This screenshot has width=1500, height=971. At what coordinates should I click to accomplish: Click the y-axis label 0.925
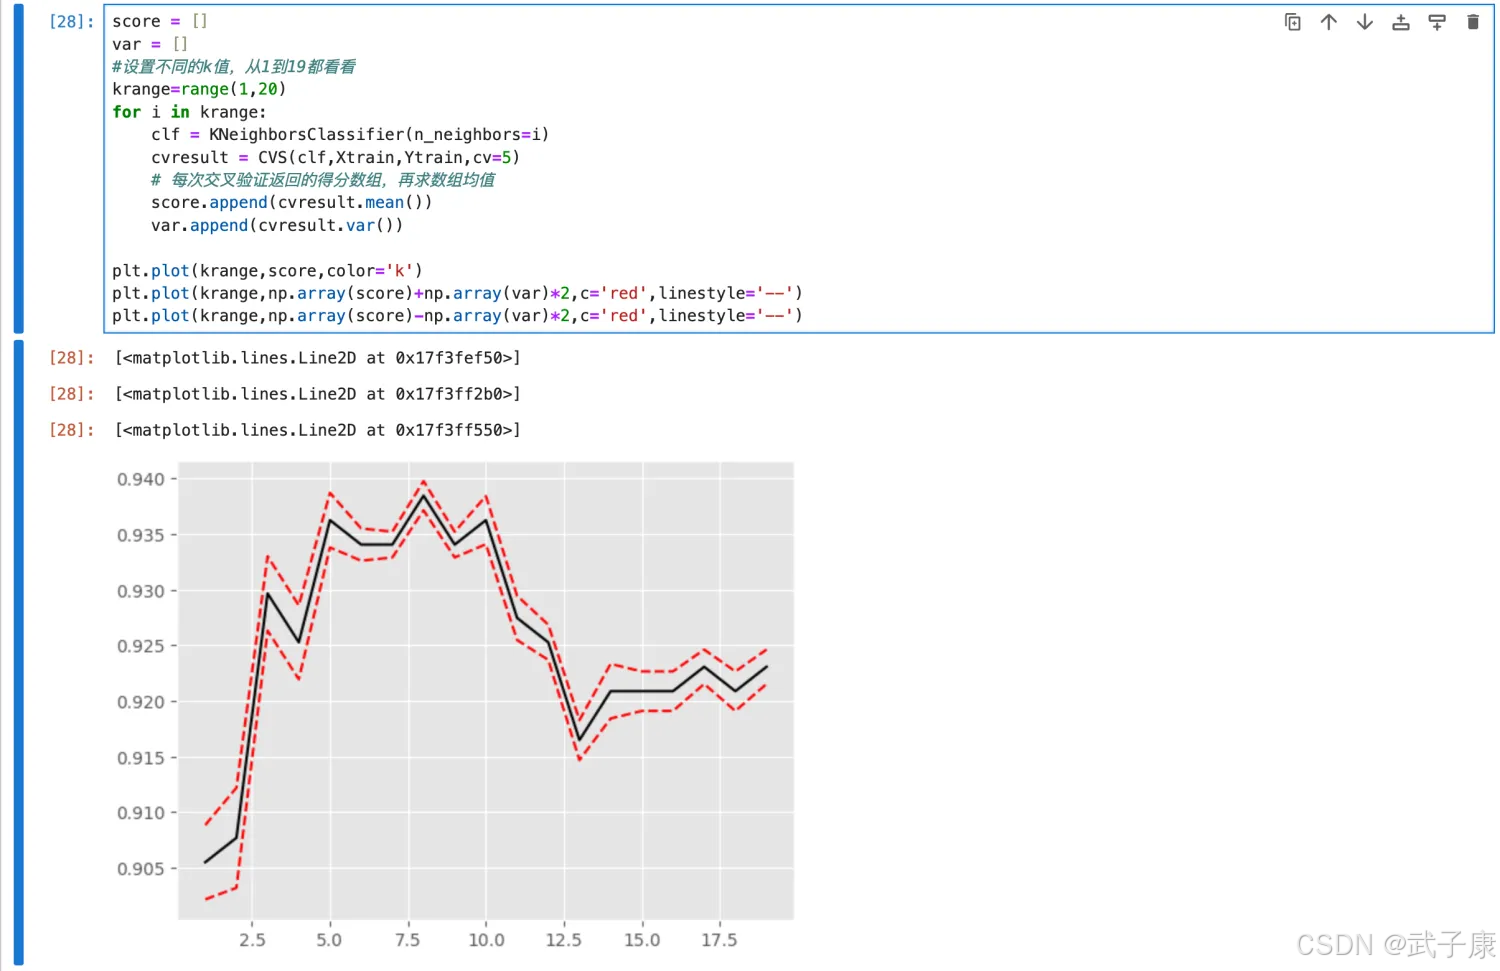point(140,646)
